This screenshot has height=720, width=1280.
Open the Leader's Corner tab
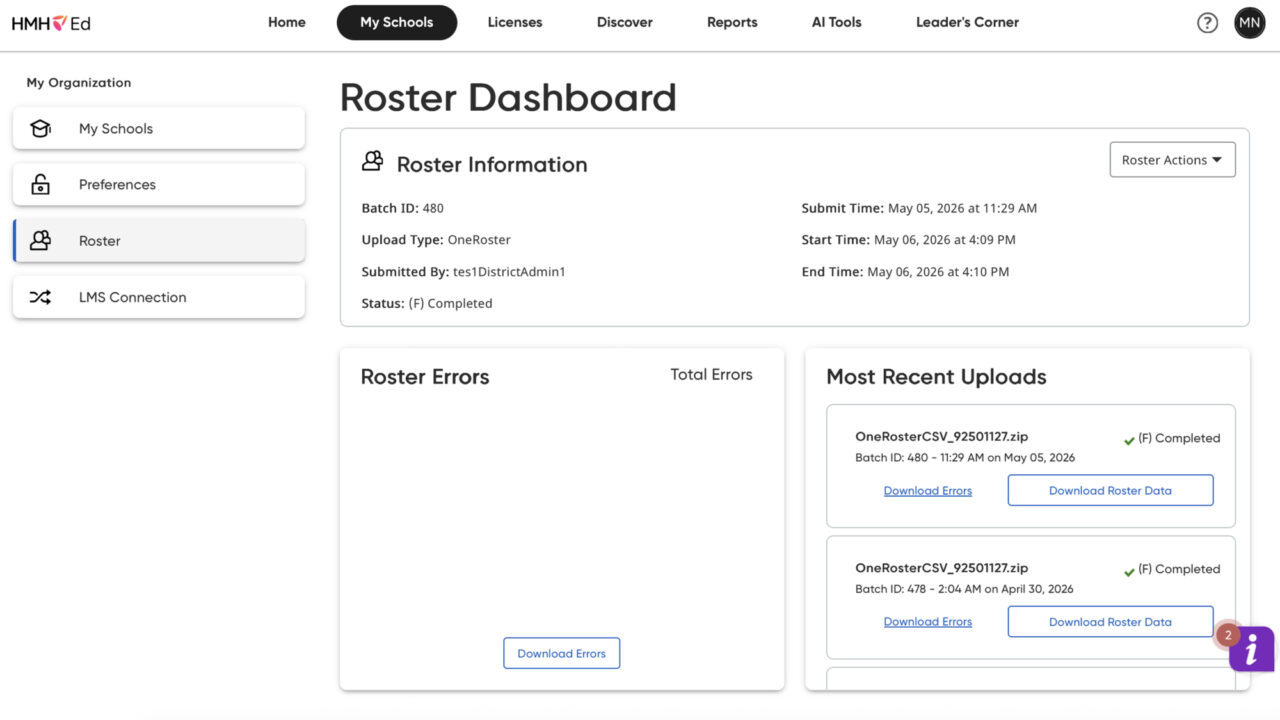coord(967,22)
